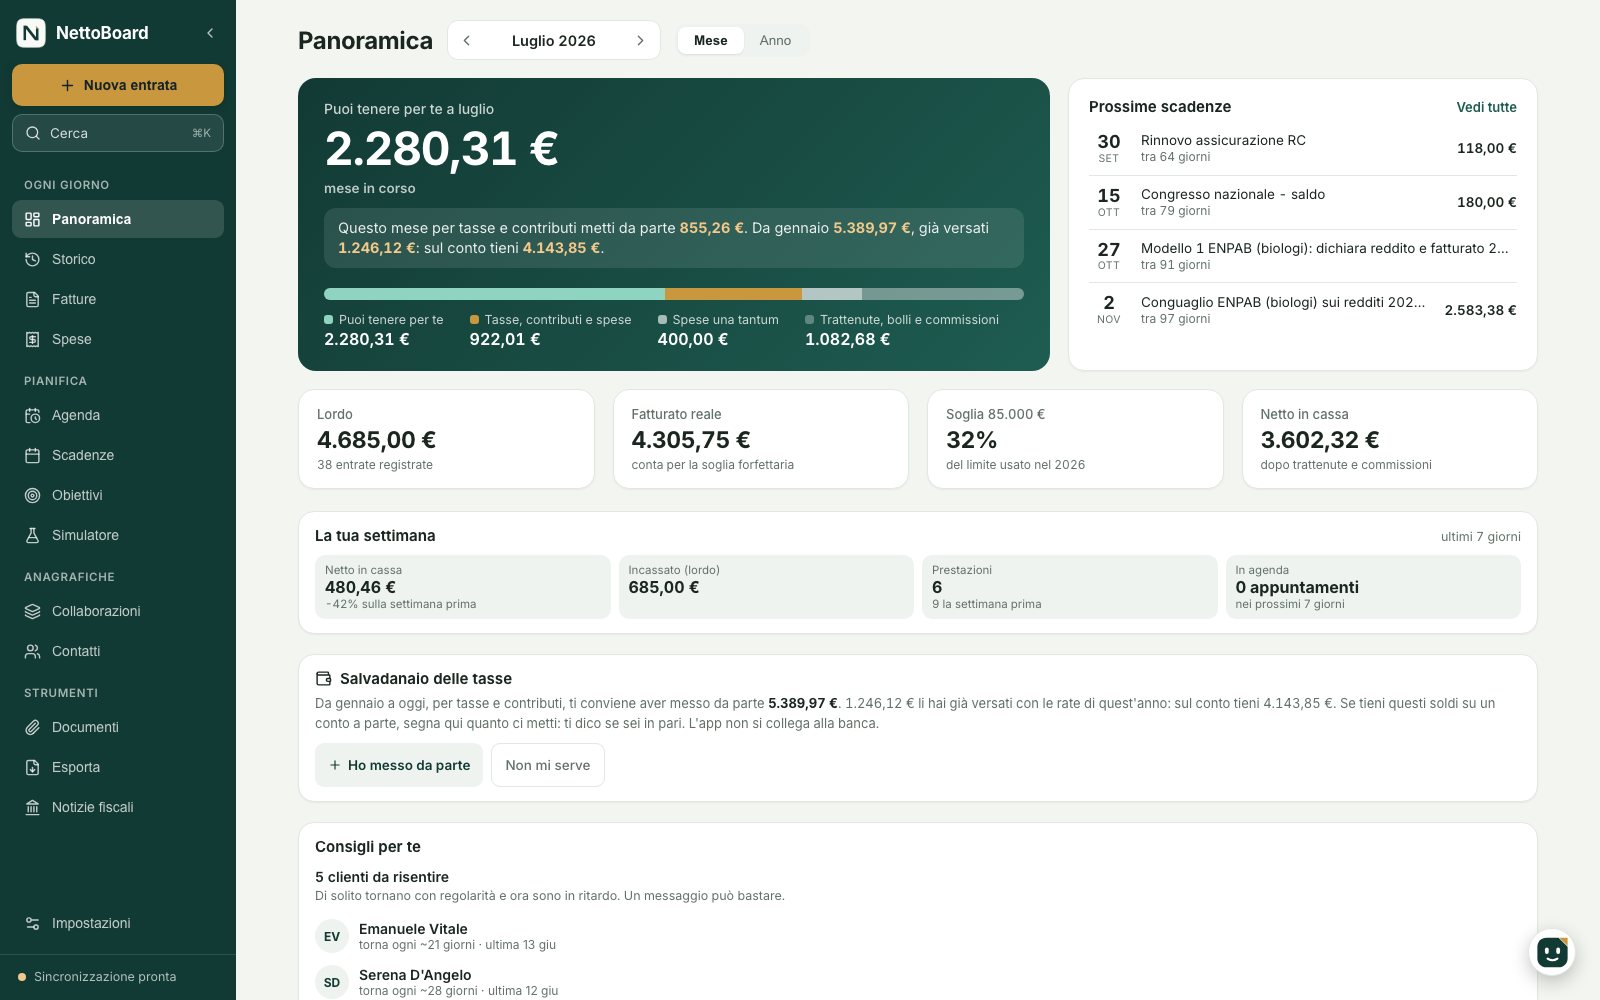Open Conguaglio ENPAB deadline row
This screenshot has height=1000, width=1600.
[1303, 310]
